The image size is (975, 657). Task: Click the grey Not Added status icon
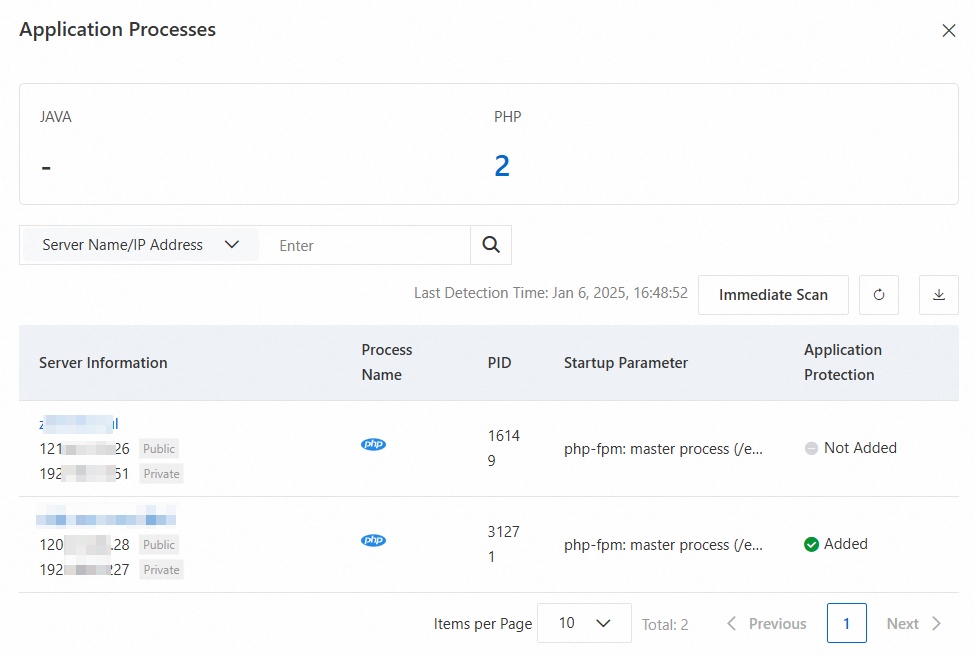click(x=811, y=448)
